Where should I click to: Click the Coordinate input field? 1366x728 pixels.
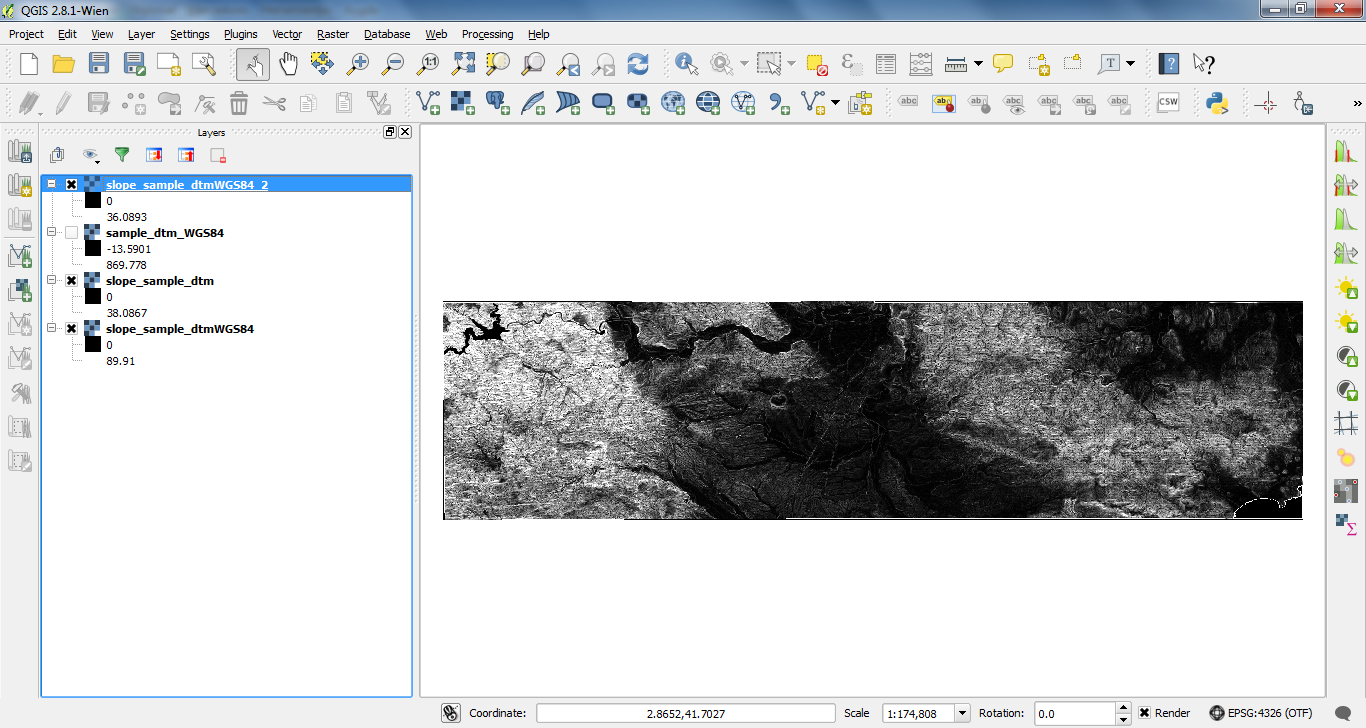(685, 713)
